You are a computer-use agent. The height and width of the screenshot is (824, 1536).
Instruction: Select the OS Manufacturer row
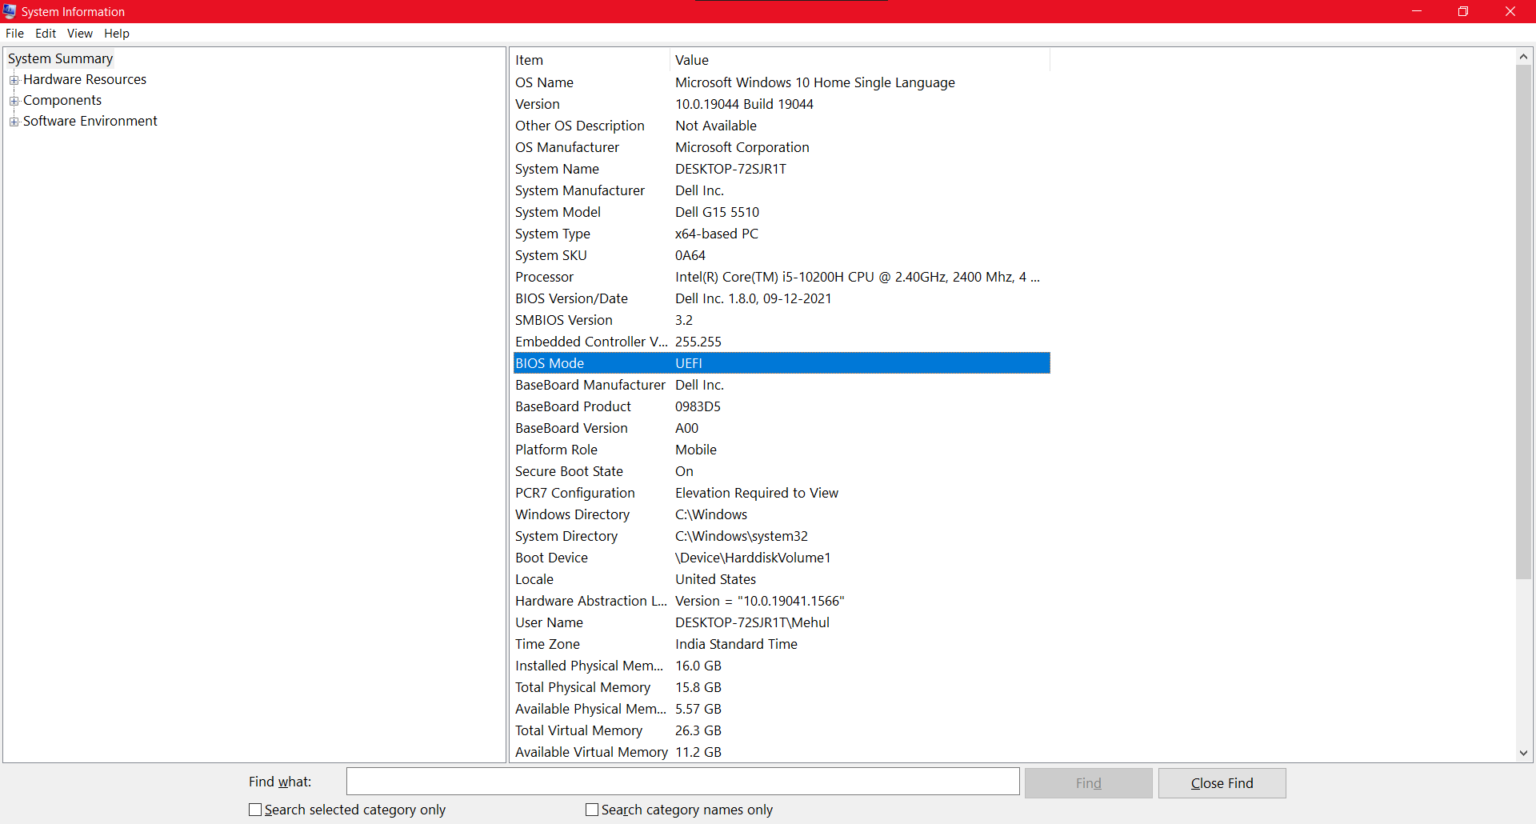[x=782, y=148]
